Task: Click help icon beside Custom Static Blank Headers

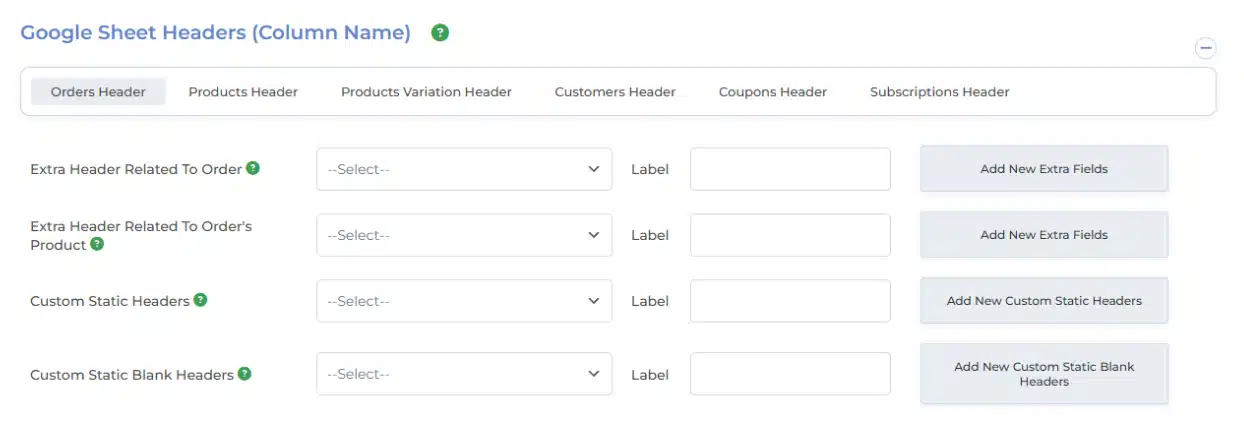Action: [x=244, y=374]
